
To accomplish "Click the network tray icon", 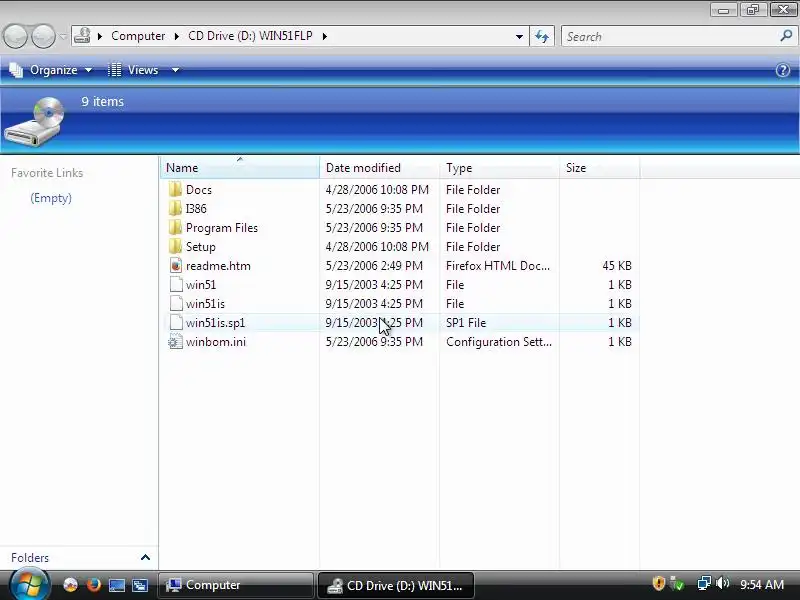I will [x=704, y=583].
